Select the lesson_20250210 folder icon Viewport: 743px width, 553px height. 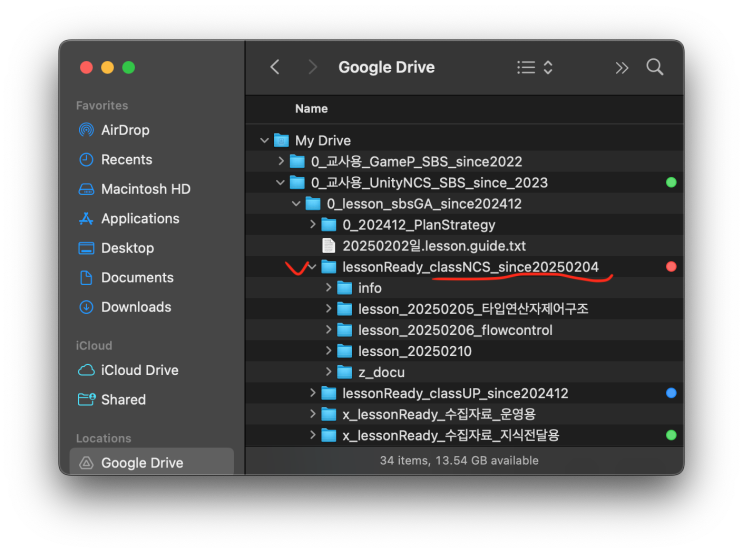pos(344,351)
